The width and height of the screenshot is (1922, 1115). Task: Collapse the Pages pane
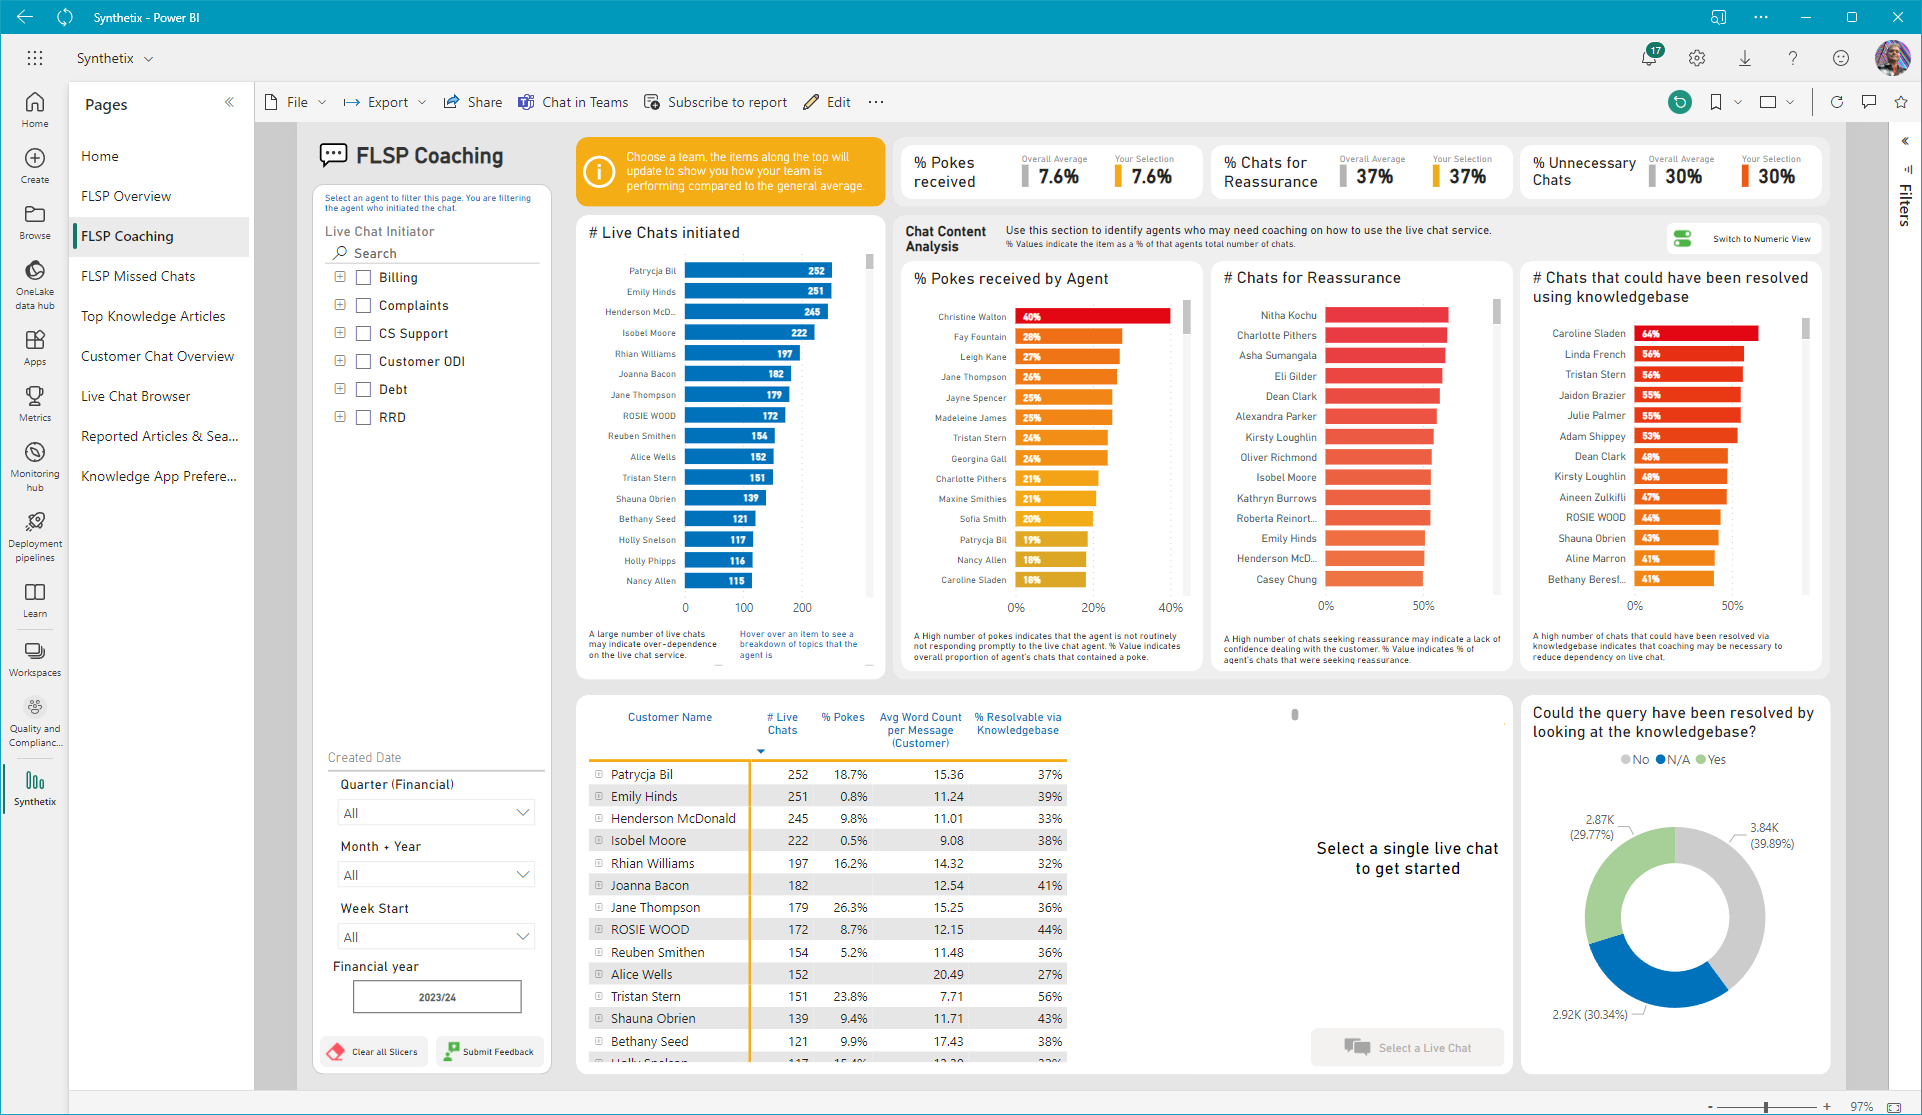(229, 102)
